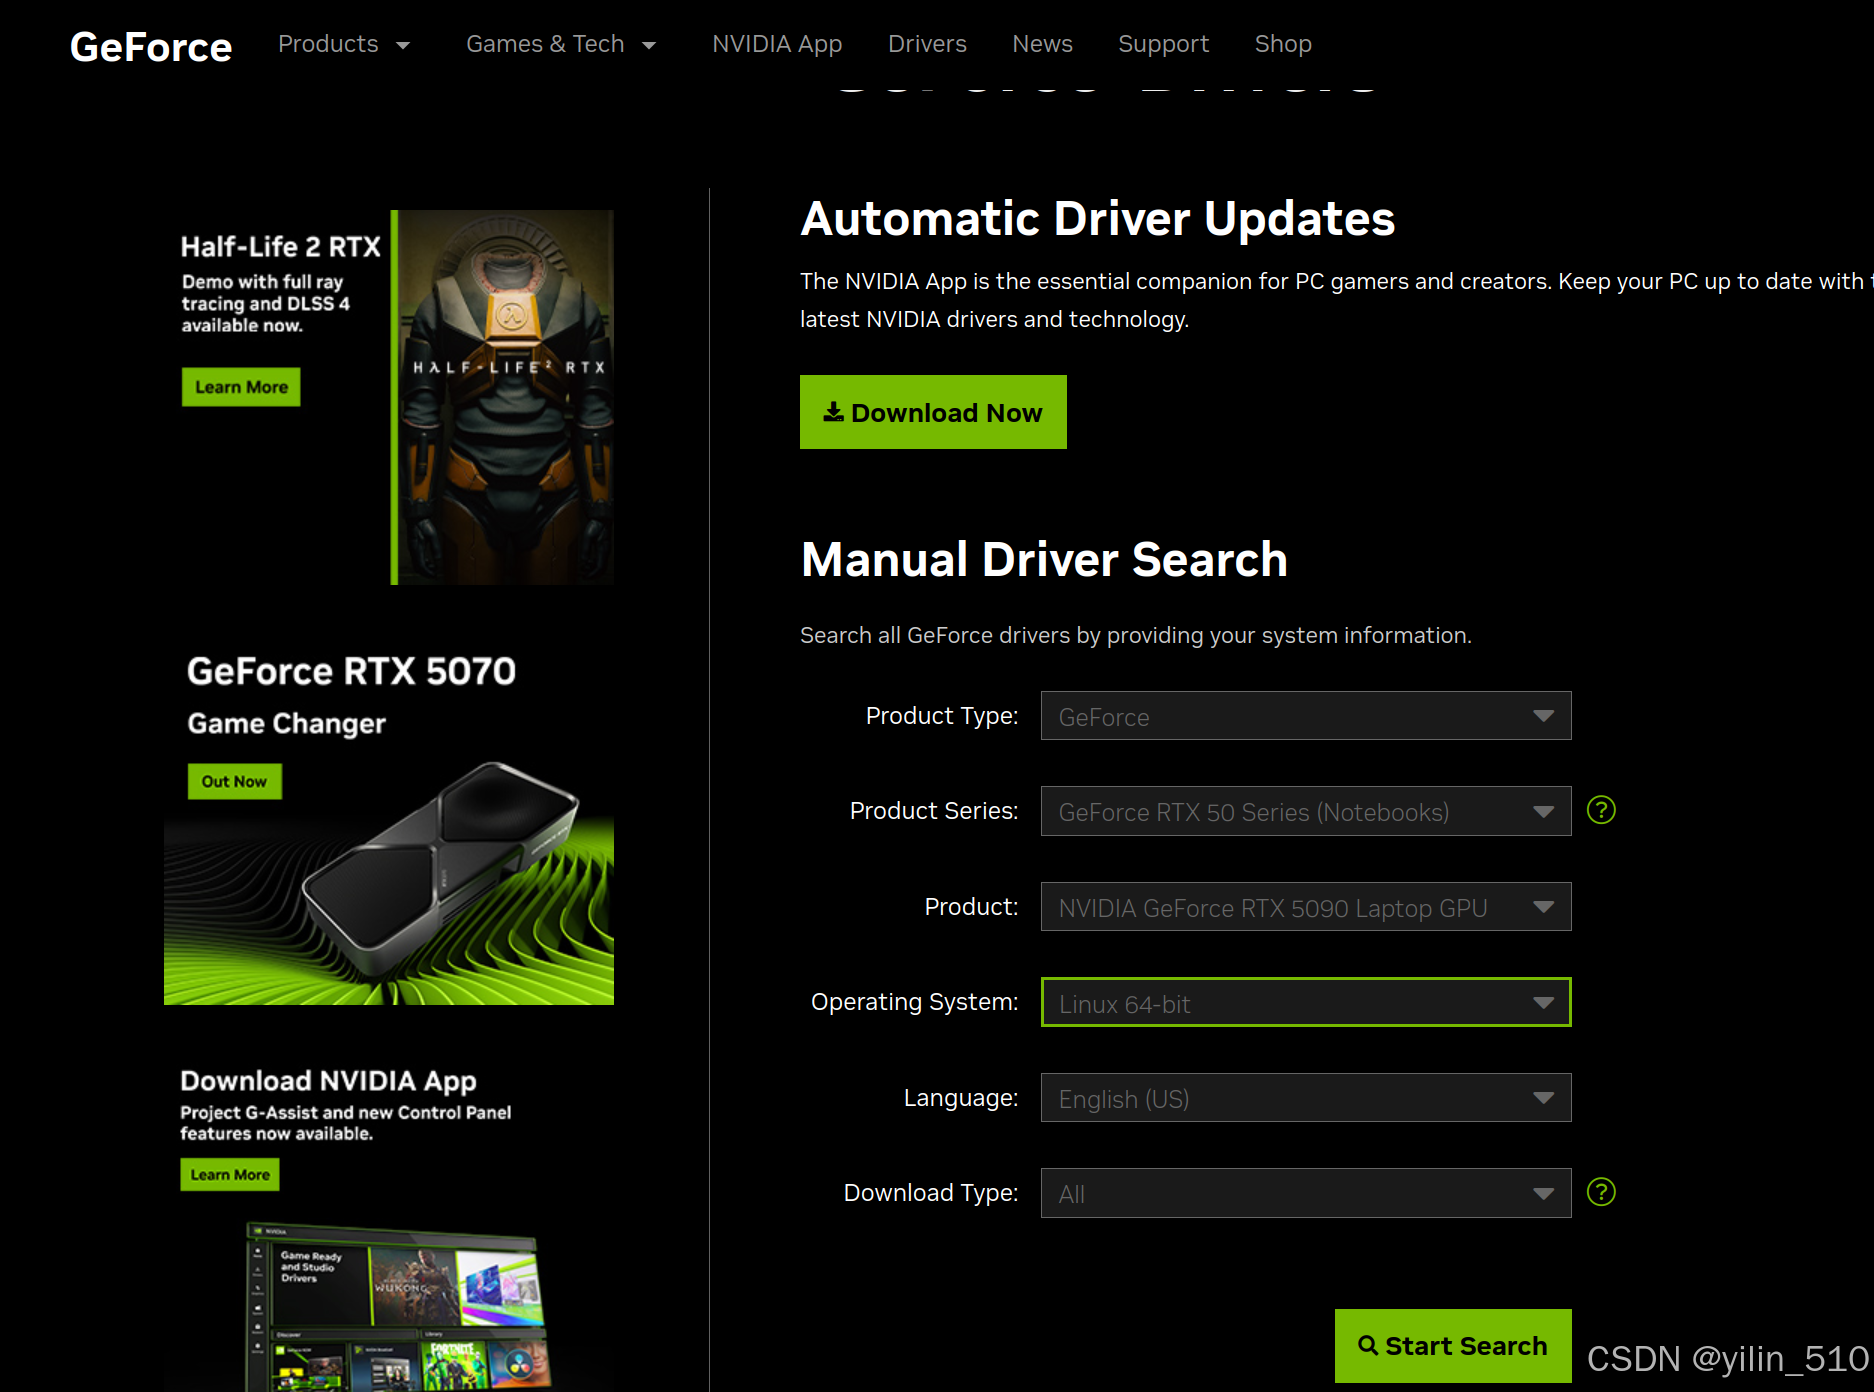Open the Product dropdown showing RTX 5090 Laptop GPU
Screen dimensions: 1874x1392
[1306, 907]
